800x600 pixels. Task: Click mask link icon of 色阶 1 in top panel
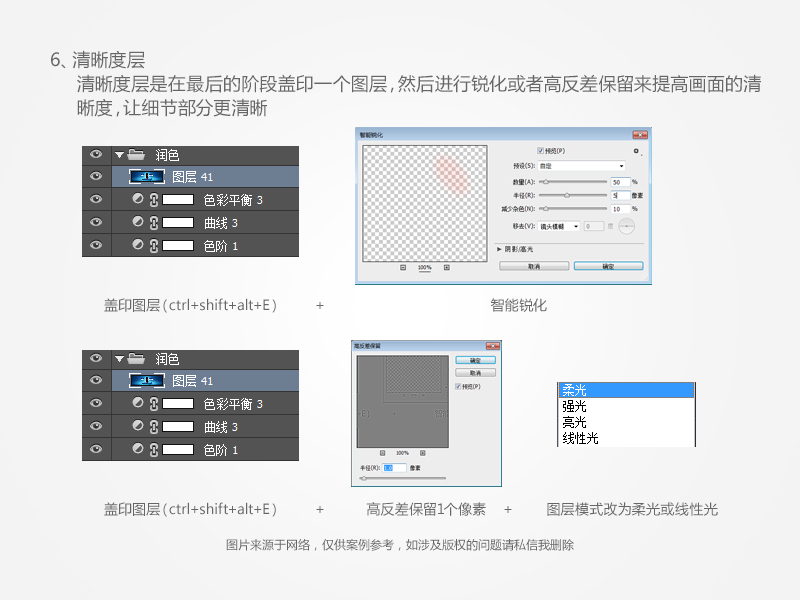click(154, 245)
